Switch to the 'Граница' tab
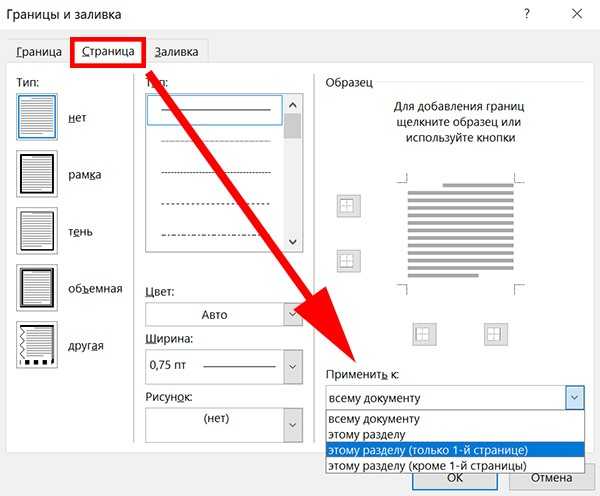The width and height of the screenshot is (600, 496). 39,52
